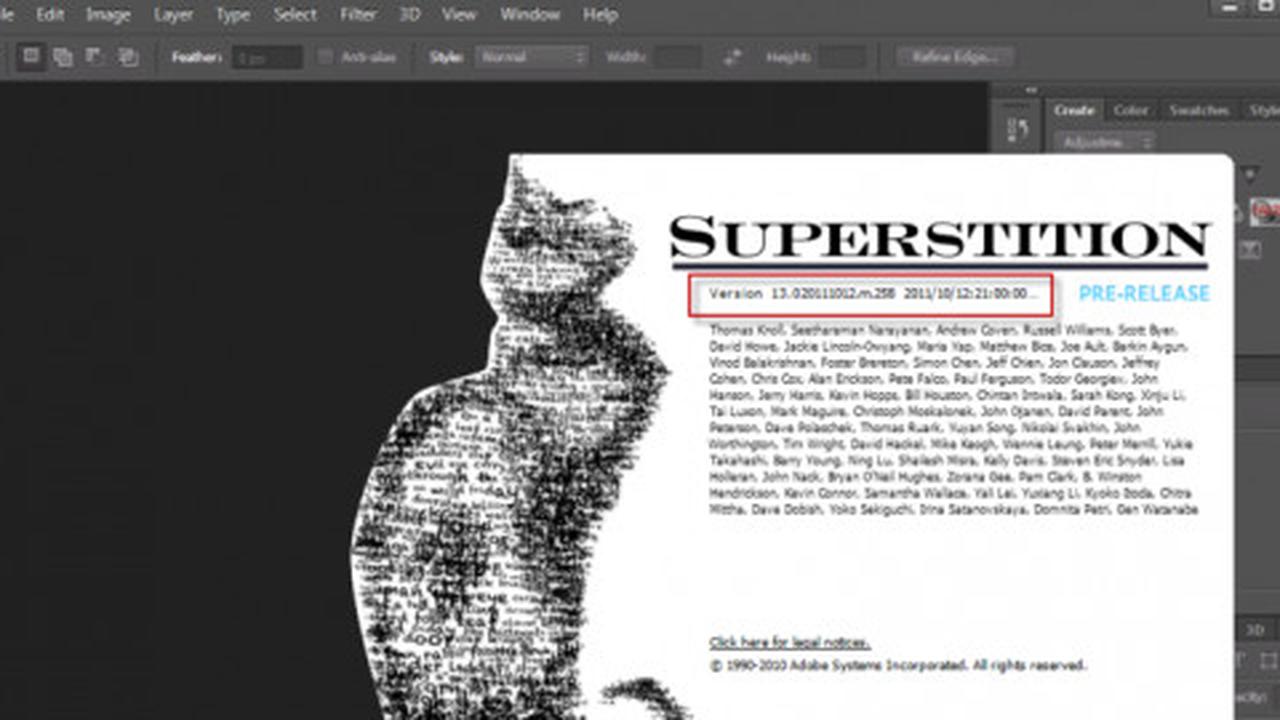
Task: Focus the Feather input field
Action: [267, 57]
